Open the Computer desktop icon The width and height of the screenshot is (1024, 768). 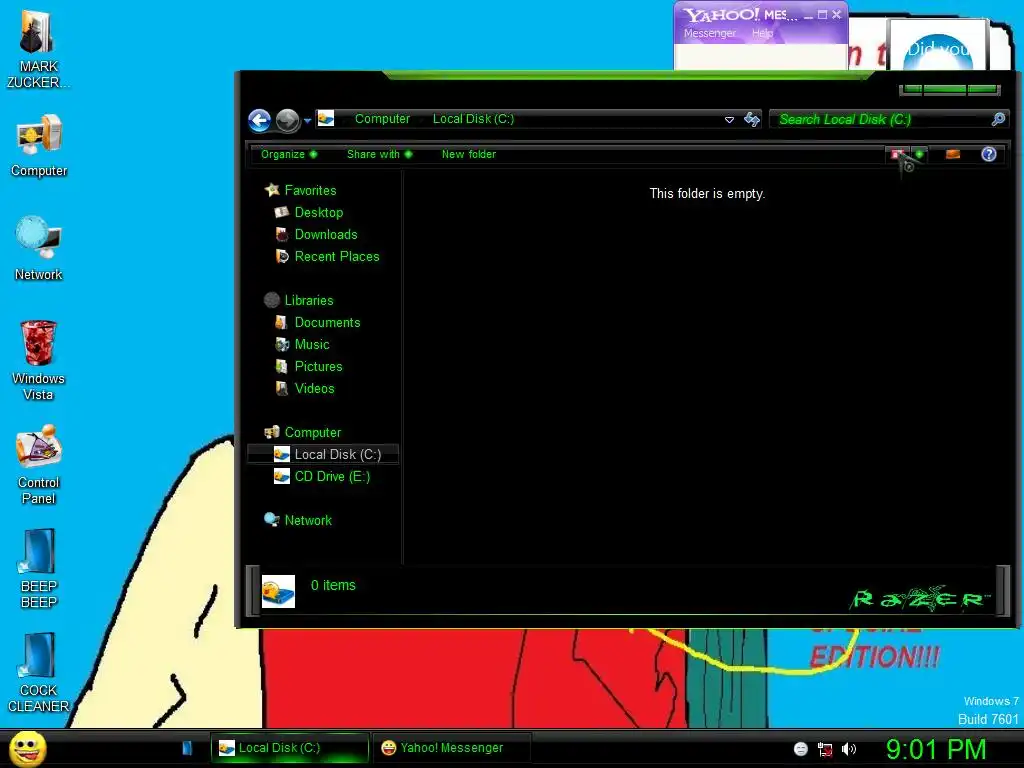pos(39,146)
